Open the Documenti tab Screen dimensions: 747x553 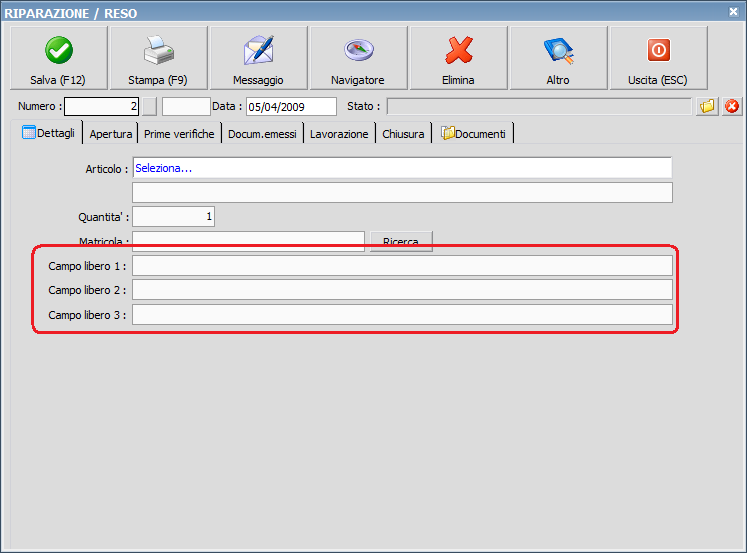tap(473, 134)
